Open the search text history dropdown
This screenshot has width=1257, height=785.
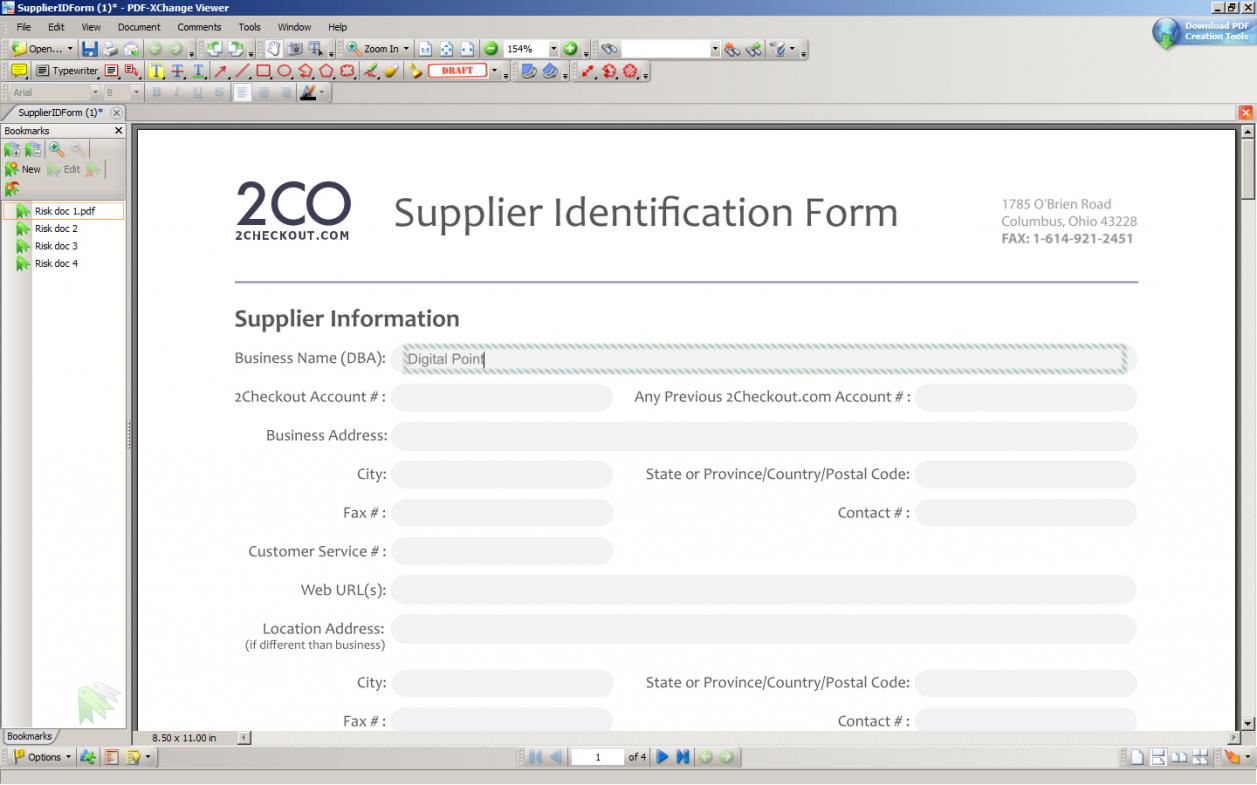point(715,49)
